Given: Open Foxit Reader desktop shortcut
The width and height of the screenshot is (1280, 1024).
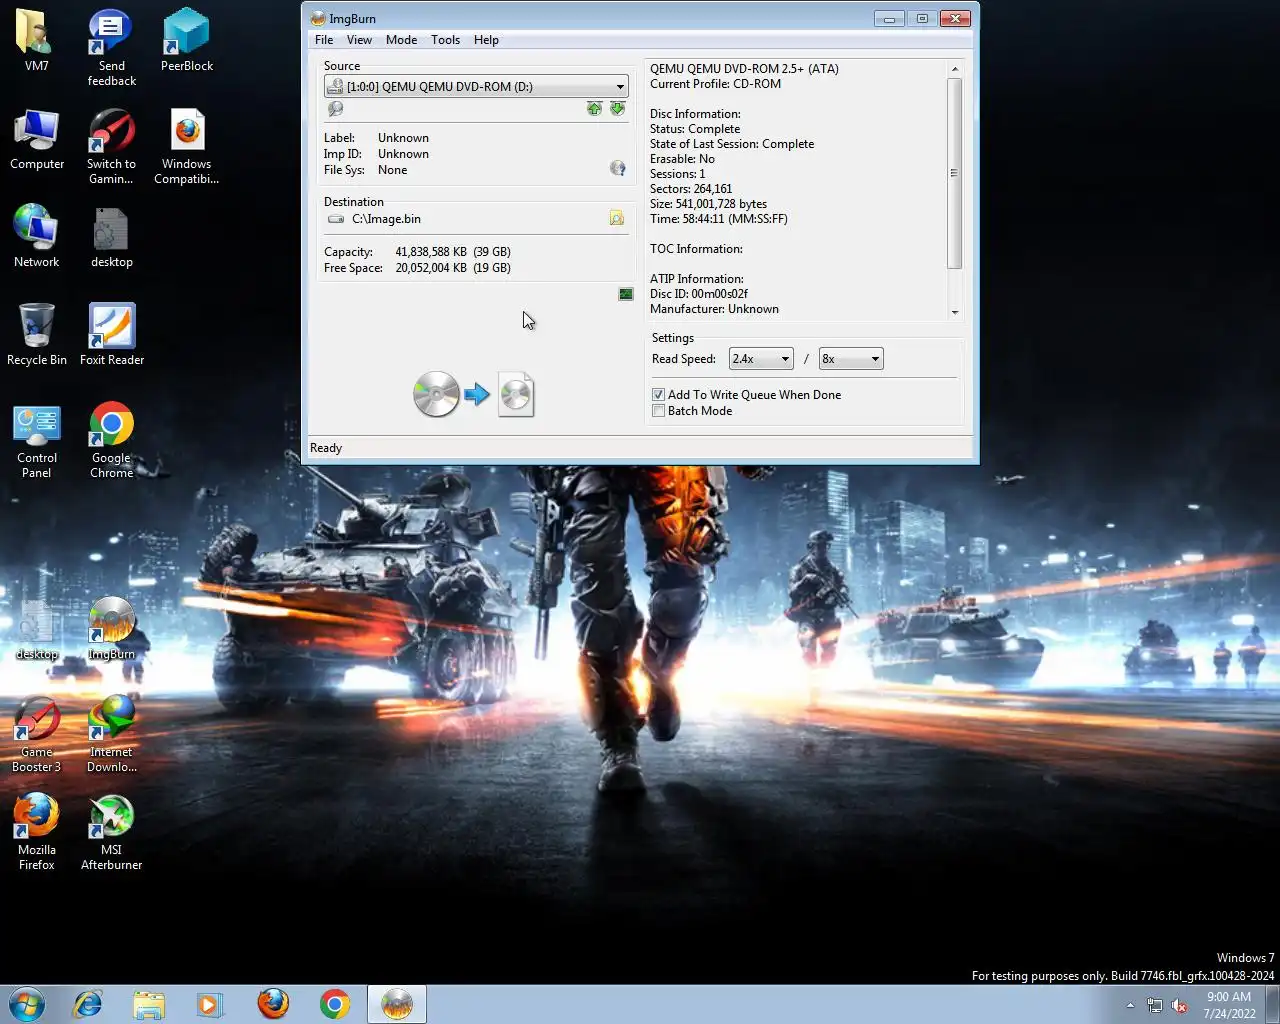Looking at the screenshot, I should pyautogui.click(x=111, y=334).
